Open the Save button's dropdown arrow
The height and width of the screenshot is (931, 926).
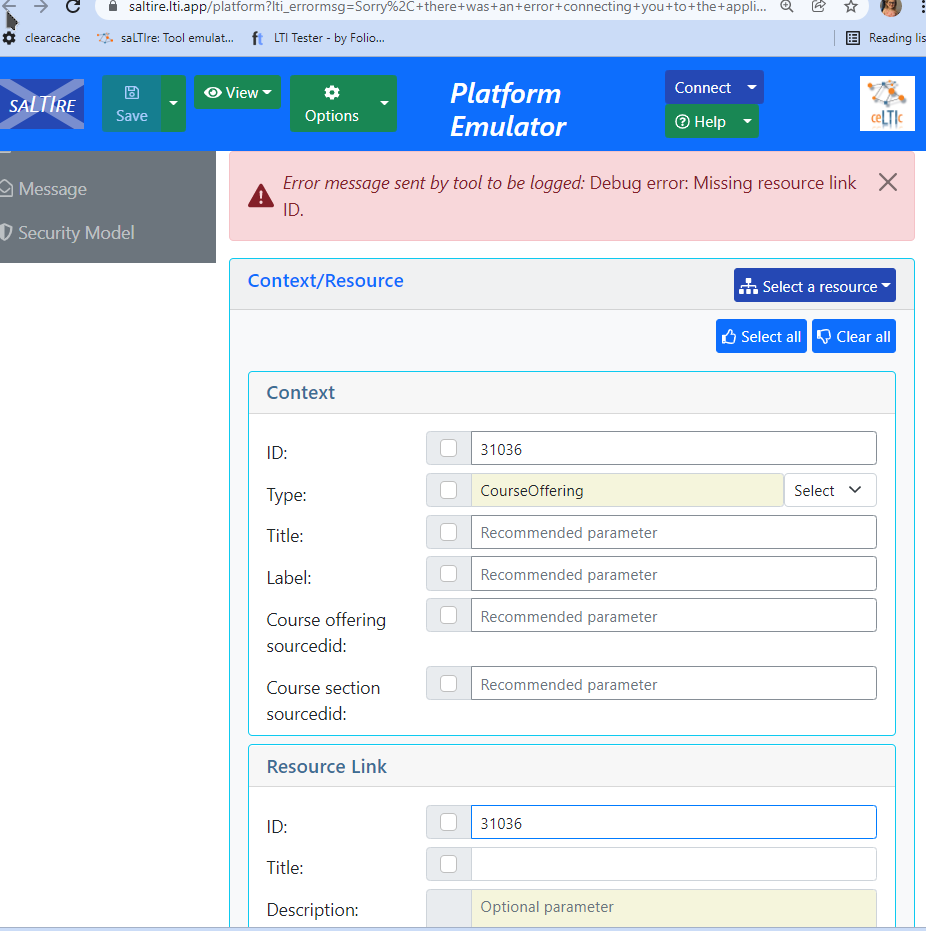pyautogui.click(x=172, y=103)
